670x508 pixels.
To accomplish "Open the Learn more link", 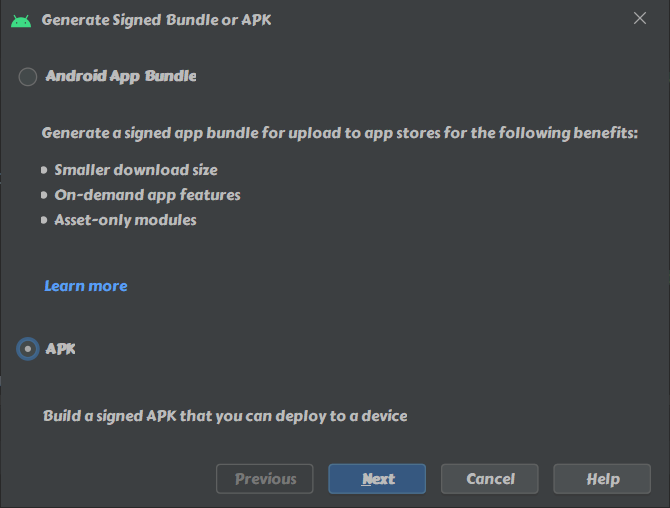I will click(x=86, y=286).
